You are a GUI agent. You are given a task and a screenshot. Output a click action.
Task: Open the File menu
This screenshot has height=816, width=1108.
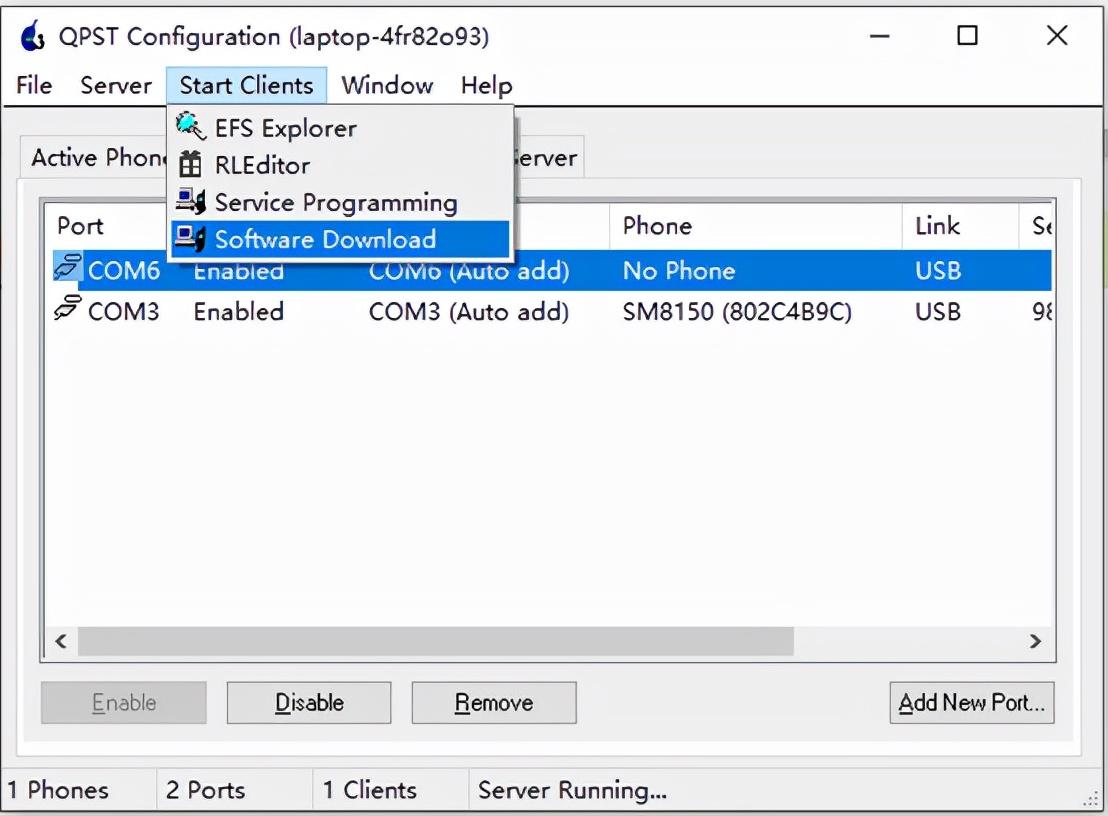34,85
